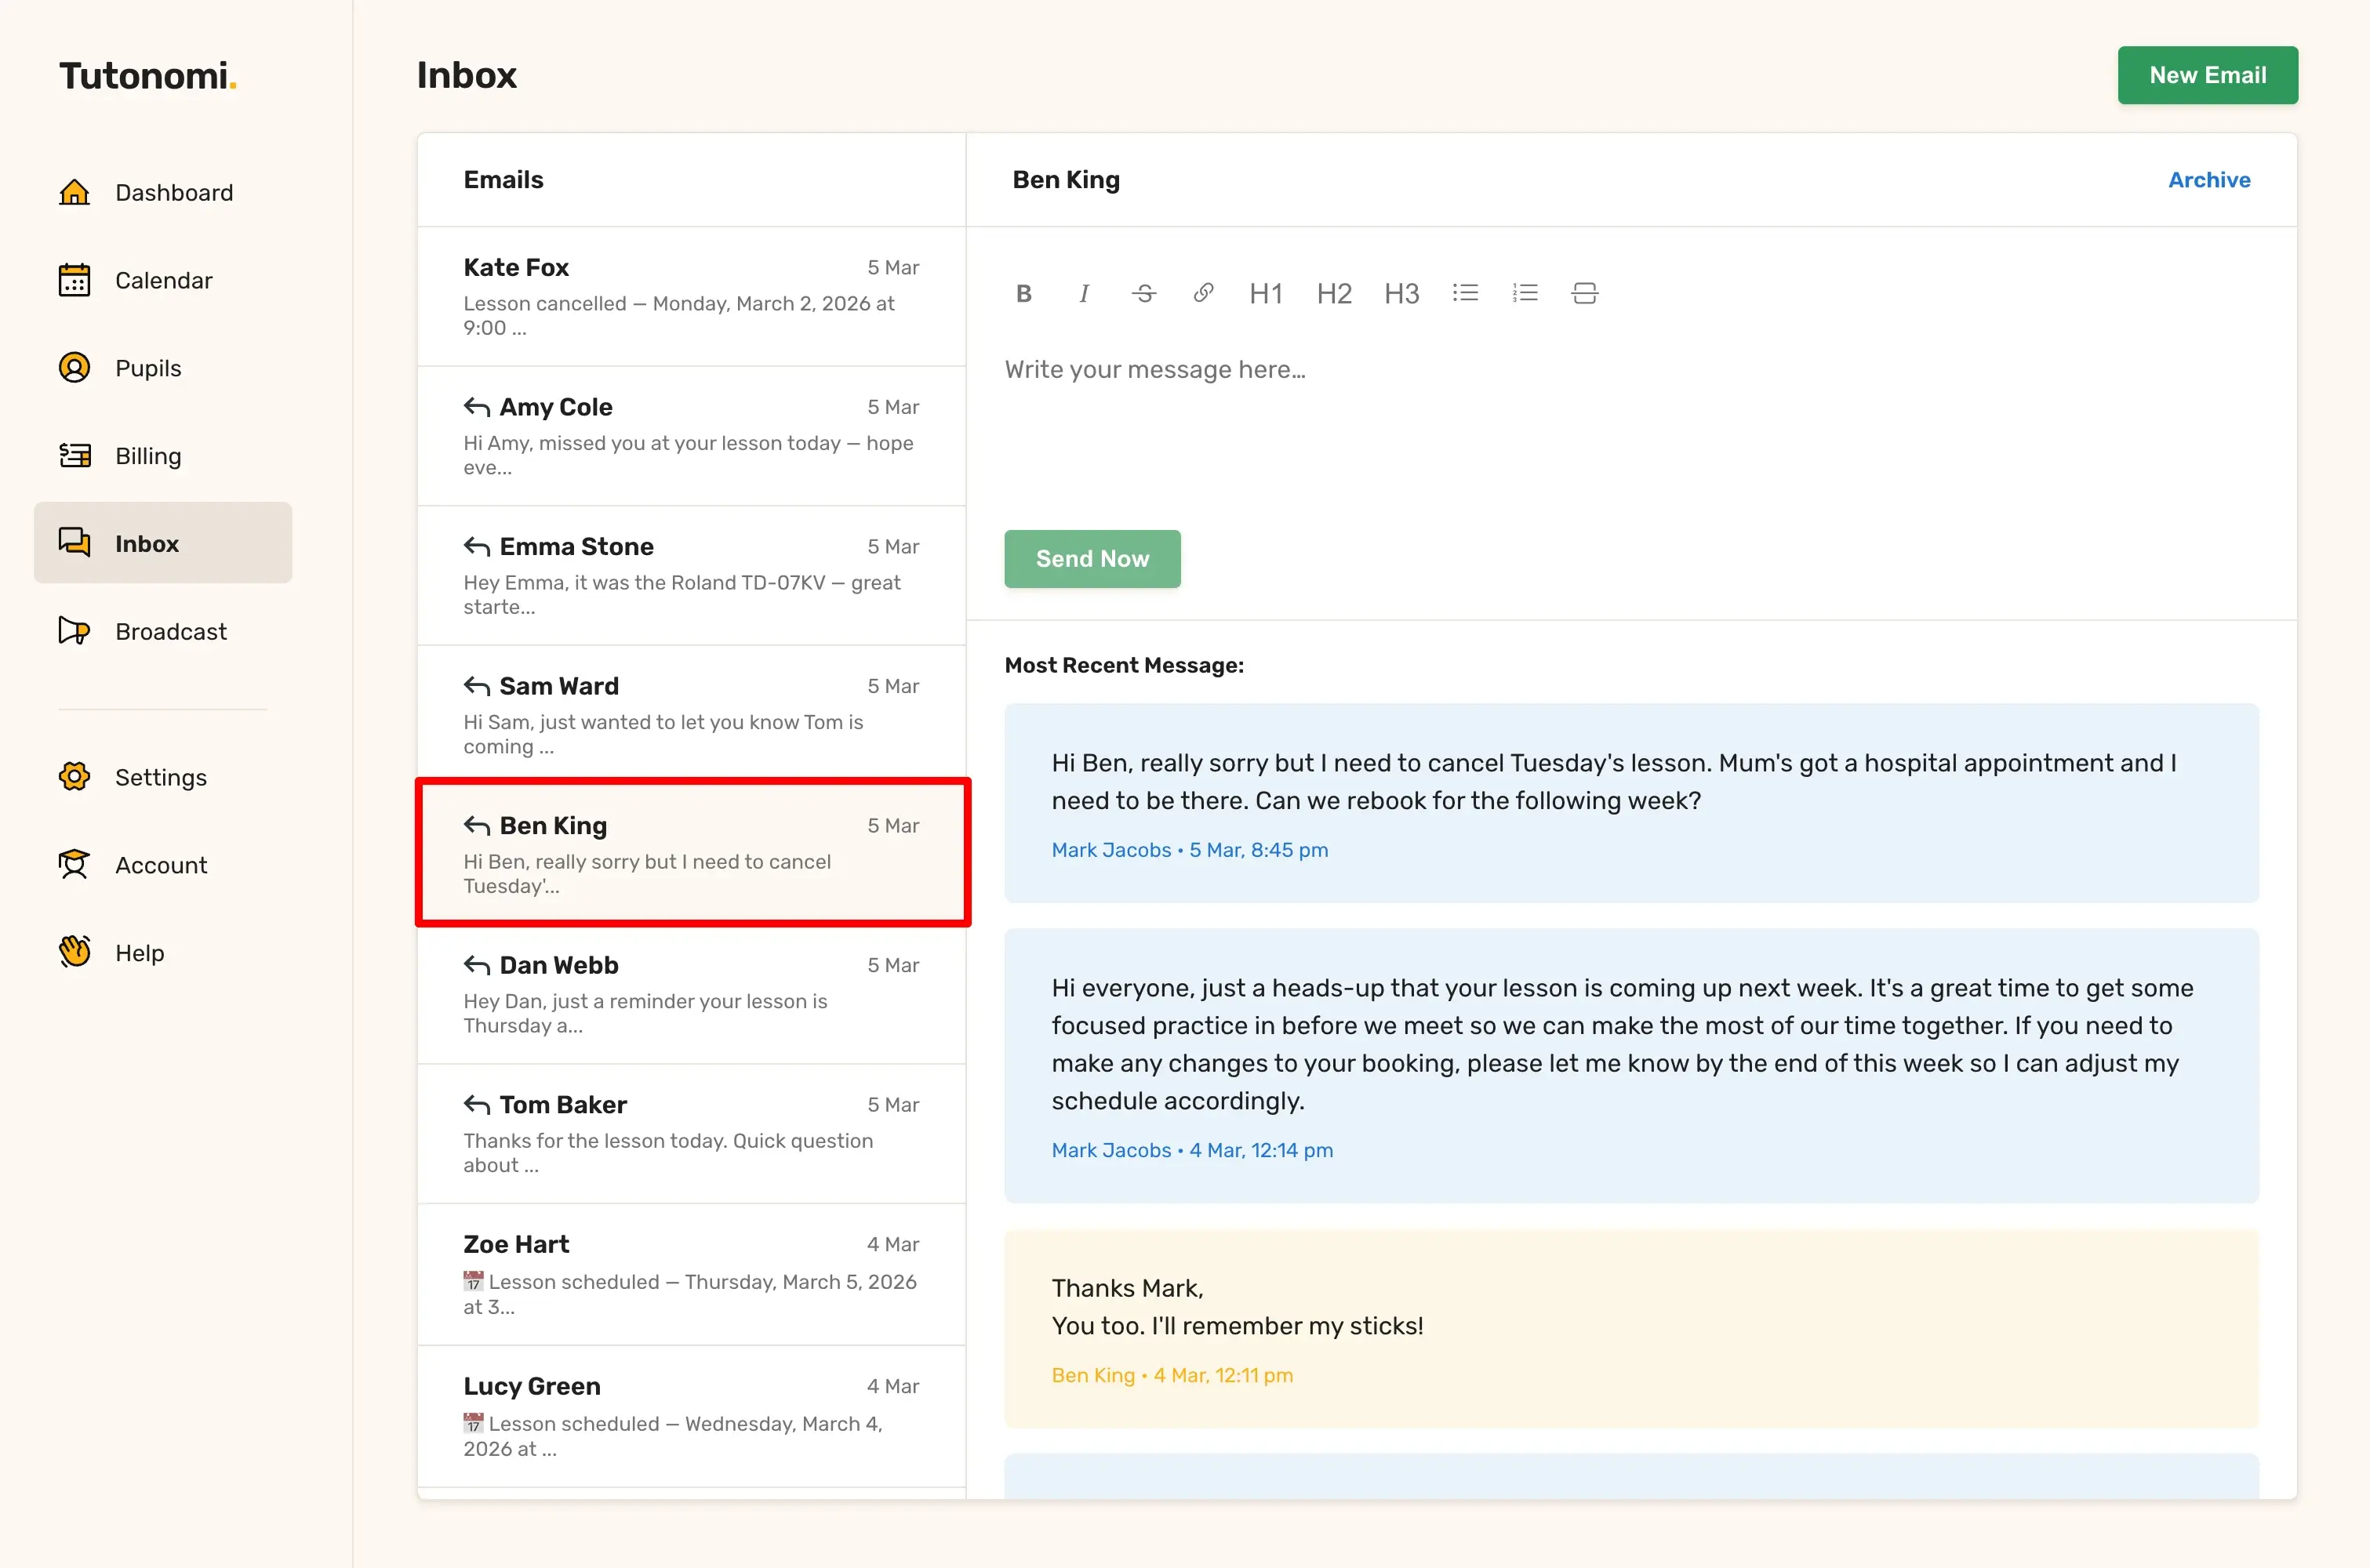Insert a numbered list

[x=1525, y=293]
